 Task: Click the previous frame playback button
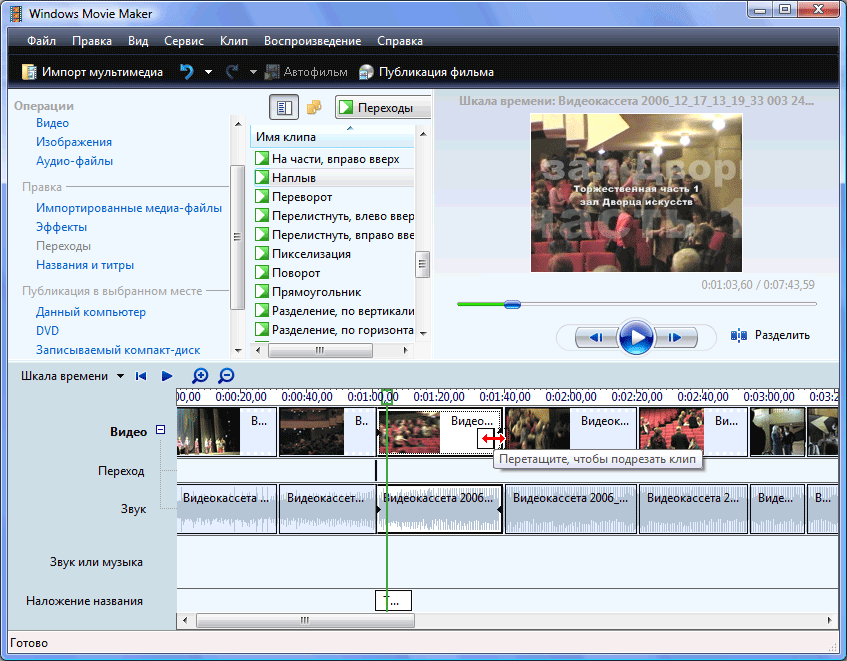596,338
